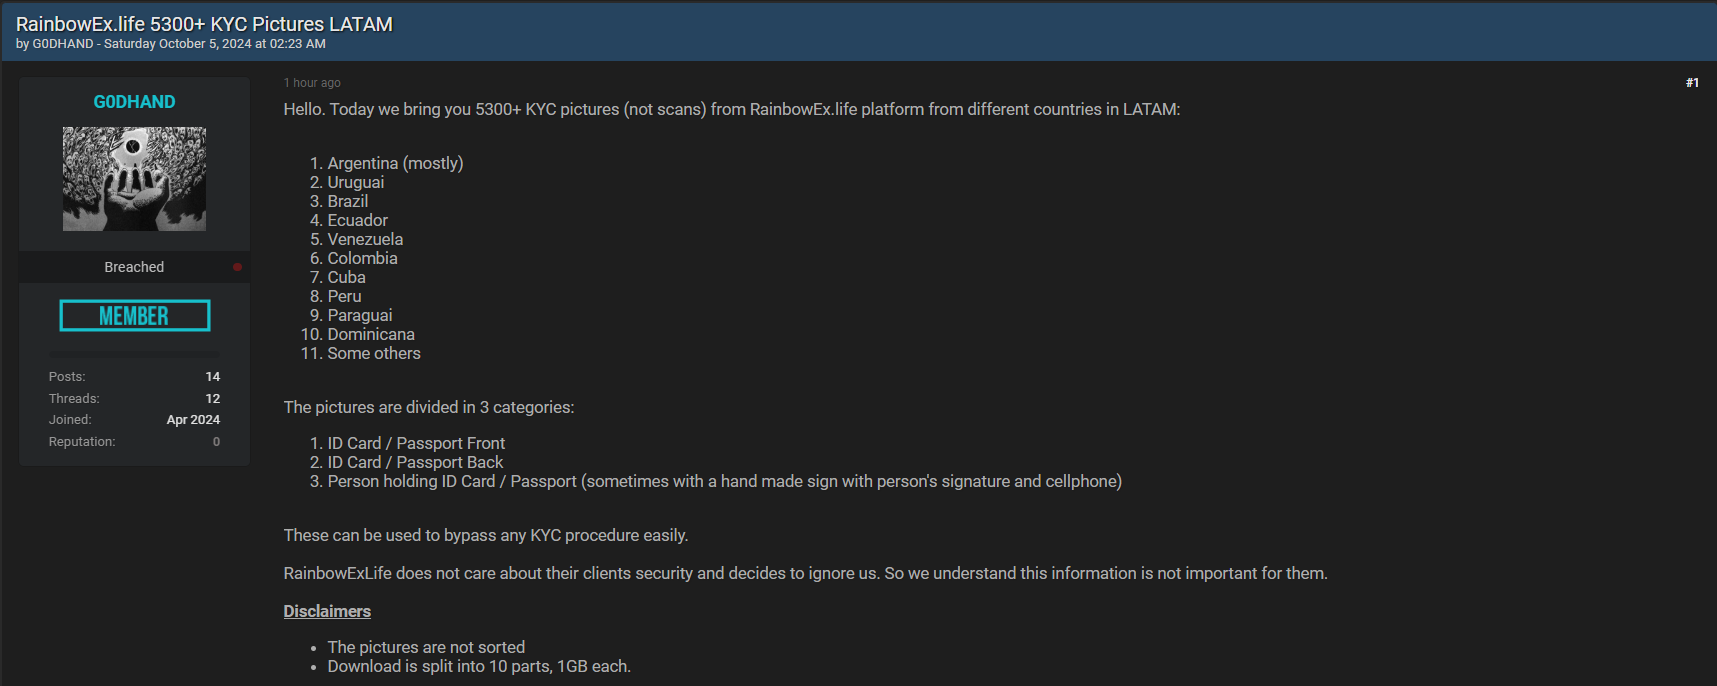
Task: Click the "Argentina (mostly)" list entry
Action: point(395,163)
